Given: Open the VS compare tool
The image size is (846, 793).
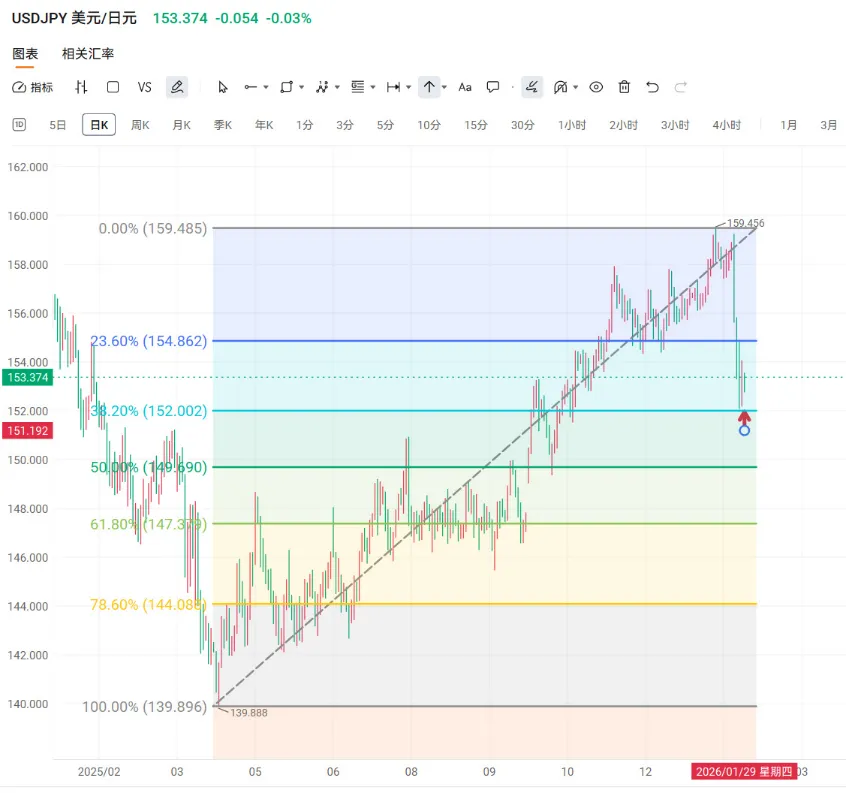Looking at the screenshot, I should click(144, 87).
